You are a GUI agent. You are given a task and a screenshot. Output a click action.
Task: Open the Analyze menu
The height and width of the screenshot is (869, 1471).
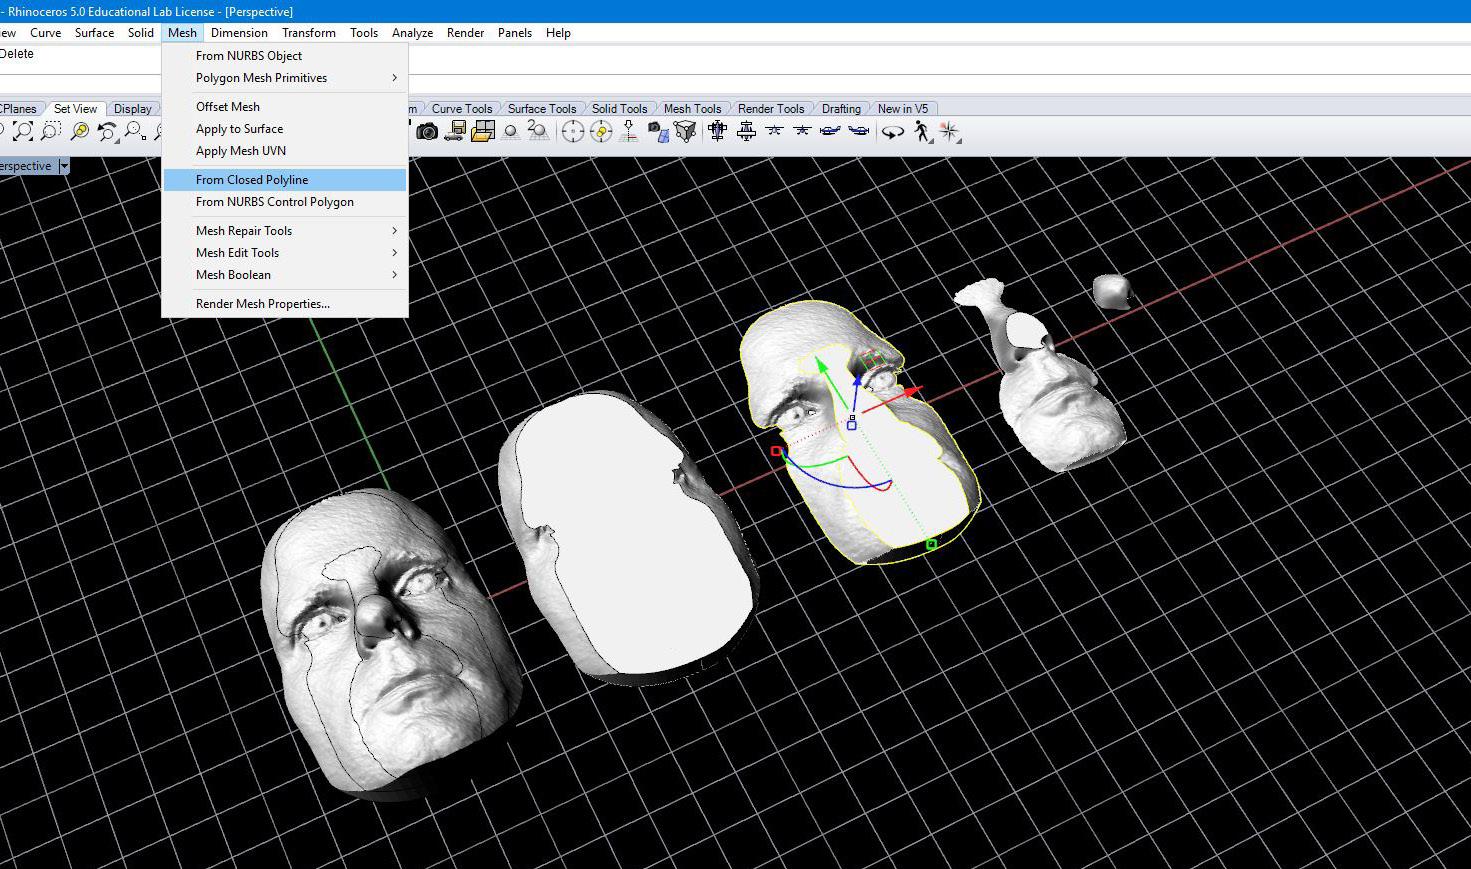(413, 33)
